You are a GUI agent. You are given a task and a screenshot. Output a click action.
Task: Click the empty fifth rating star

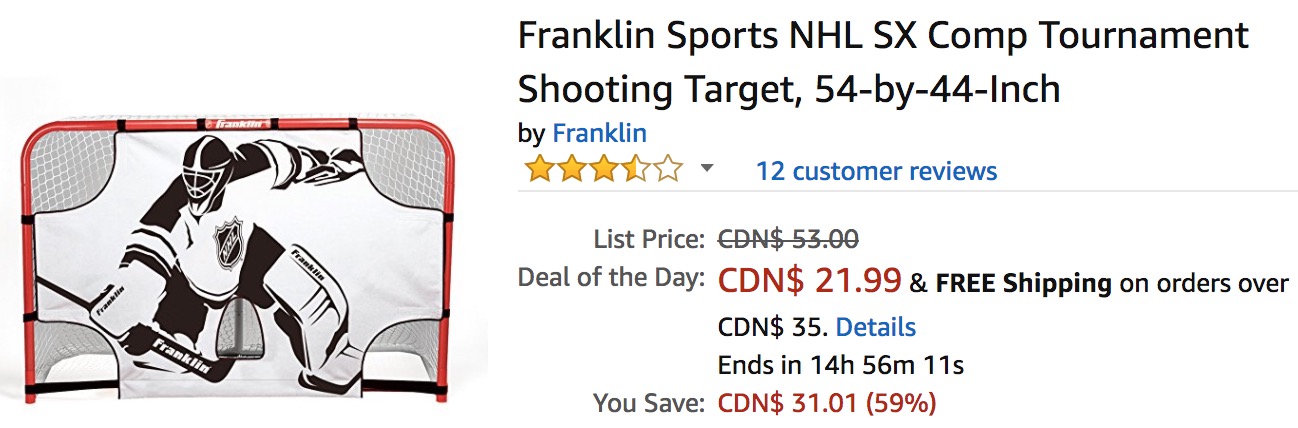pyautogui.click(x=667, y=170)
